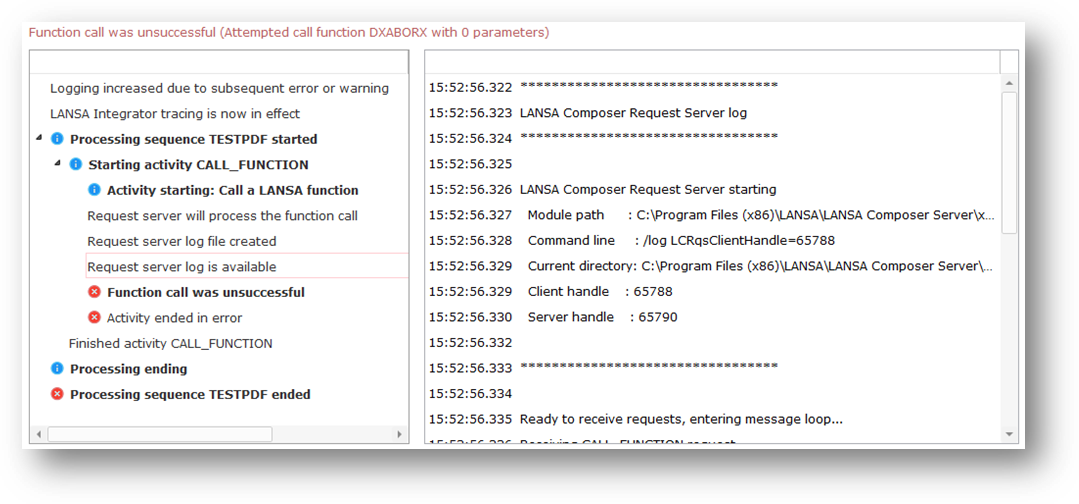This screenshot has width=1079, height=504.
Task: Collapse the Starting activity CALL_FUNCTION node
Action: click(x=58, y=163)
